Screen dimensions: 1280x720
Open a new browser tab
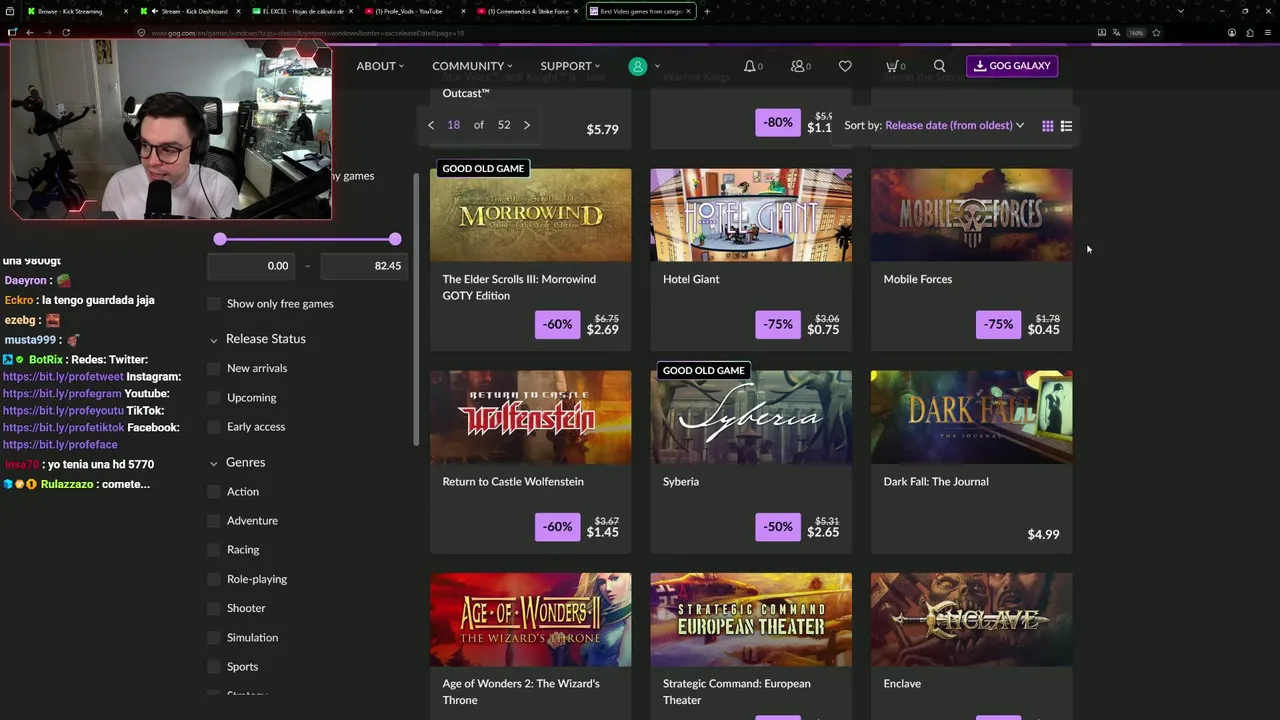(707, 11)
